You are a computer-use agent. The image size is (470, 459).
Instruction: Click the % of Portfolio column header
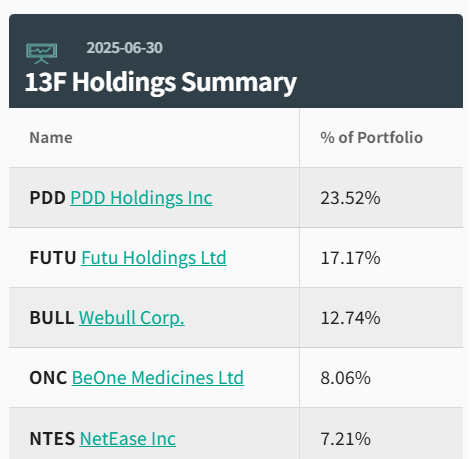(372, 138)
